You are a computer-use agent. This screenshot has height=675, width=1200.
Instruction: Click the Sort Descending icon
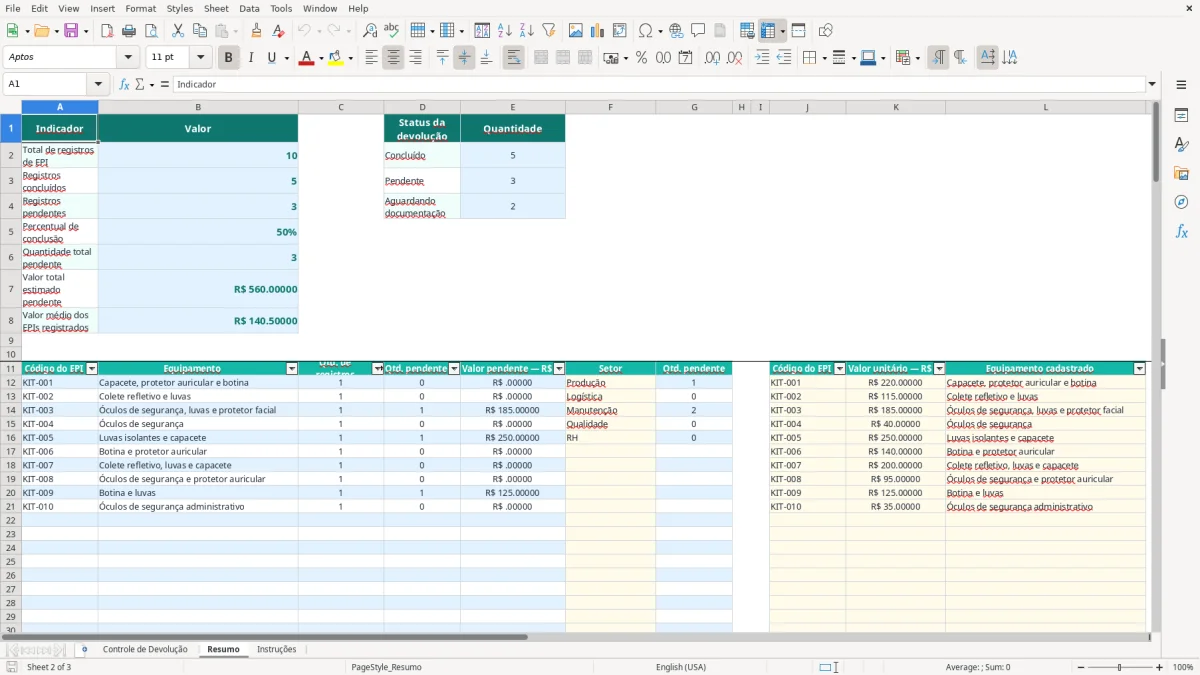tap(526, 31)
